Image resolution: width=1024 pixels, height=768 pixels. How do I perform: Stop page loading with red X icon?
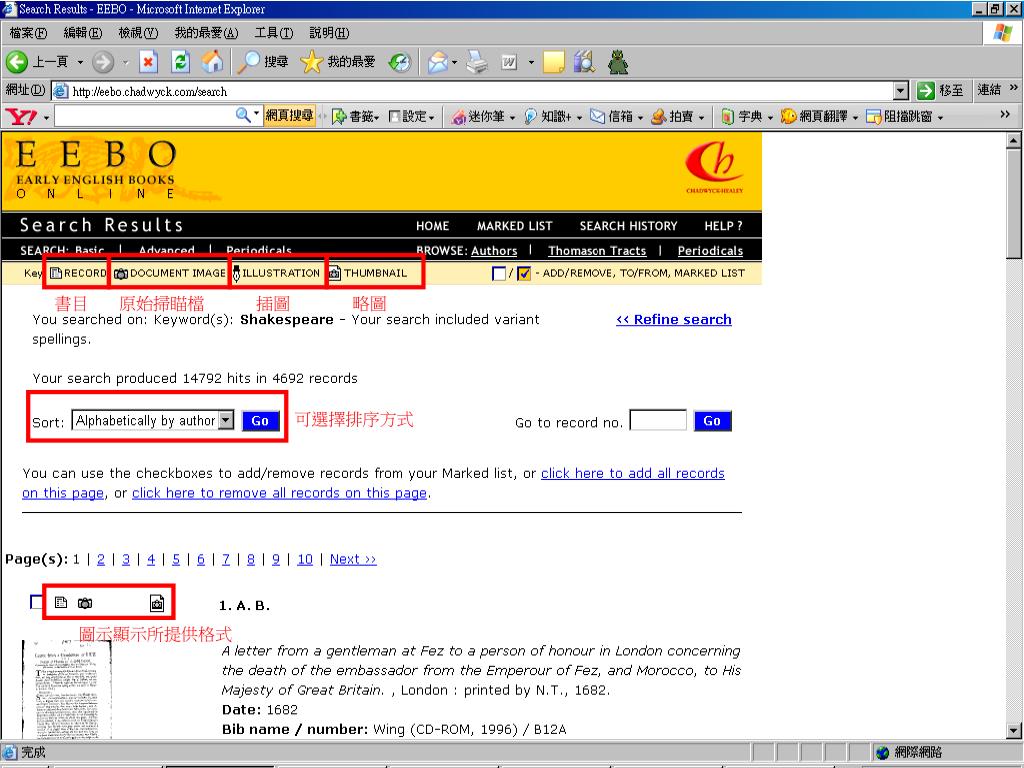pyautogui.click(x=149, y=62)
